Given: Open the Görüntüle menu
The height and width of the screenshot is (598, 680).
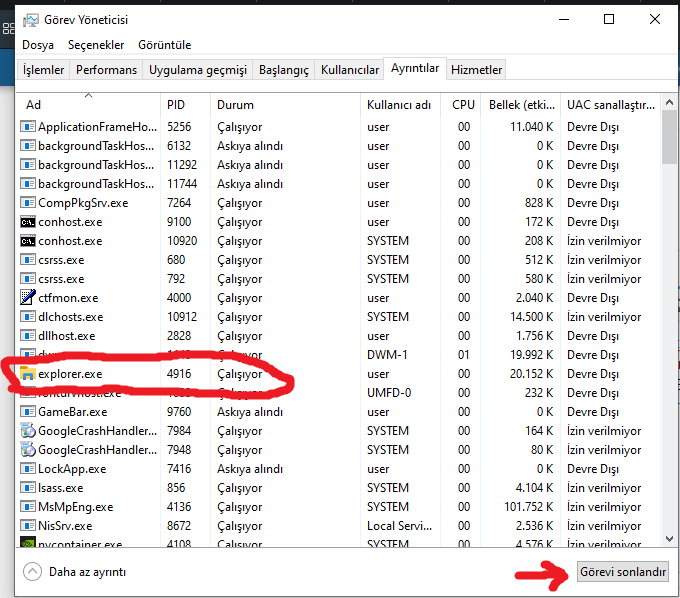Looking at the screenshot, I should [164, 45].
